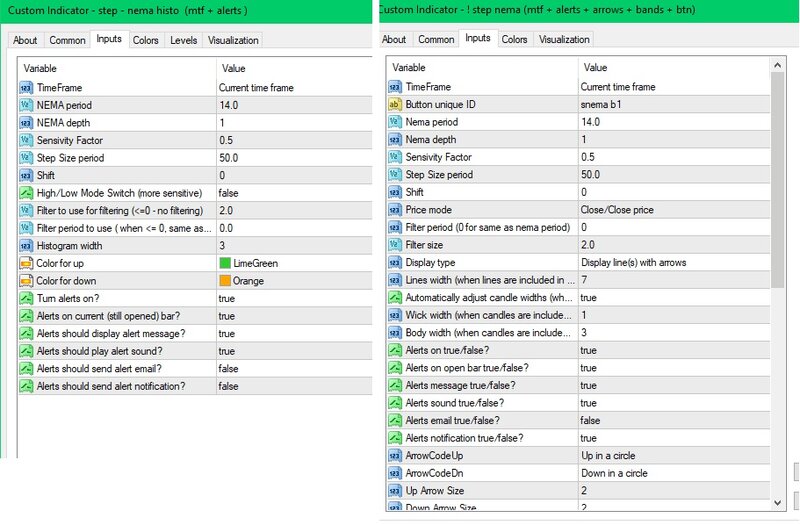Screen dimensions: 800x525
Task: Click the Histogram width row icon
Action: [x=26, y=245]
